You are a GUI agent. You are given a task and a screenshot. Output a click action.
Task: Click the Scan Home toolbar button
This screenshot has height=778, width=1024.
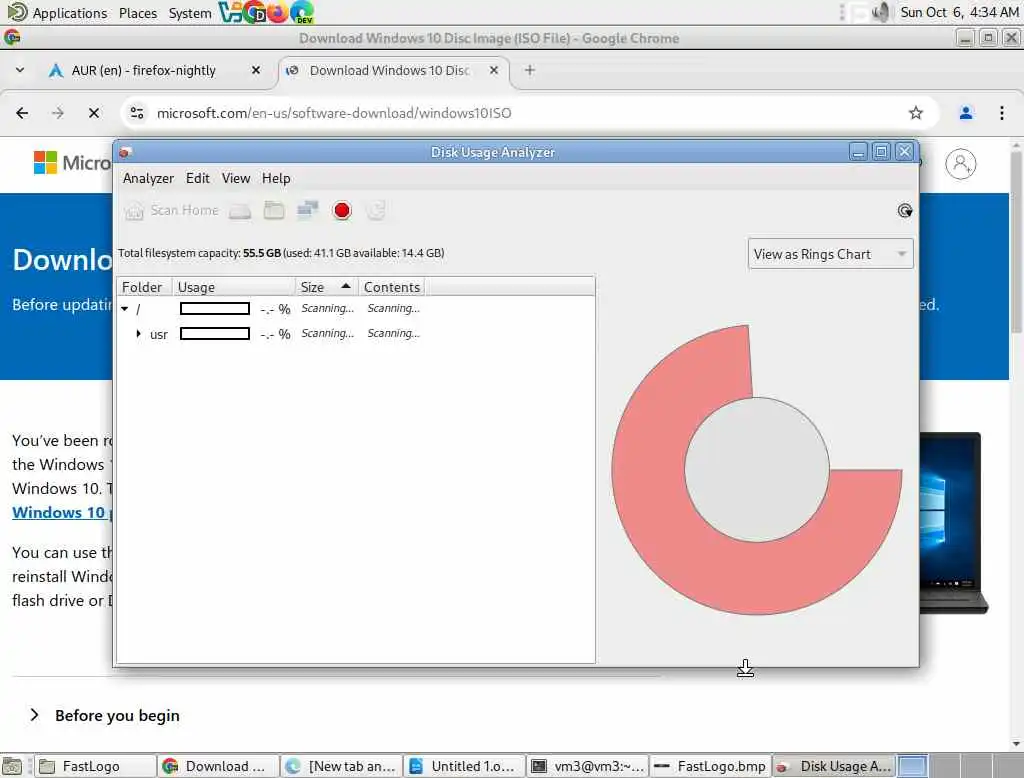coord(172,210)
